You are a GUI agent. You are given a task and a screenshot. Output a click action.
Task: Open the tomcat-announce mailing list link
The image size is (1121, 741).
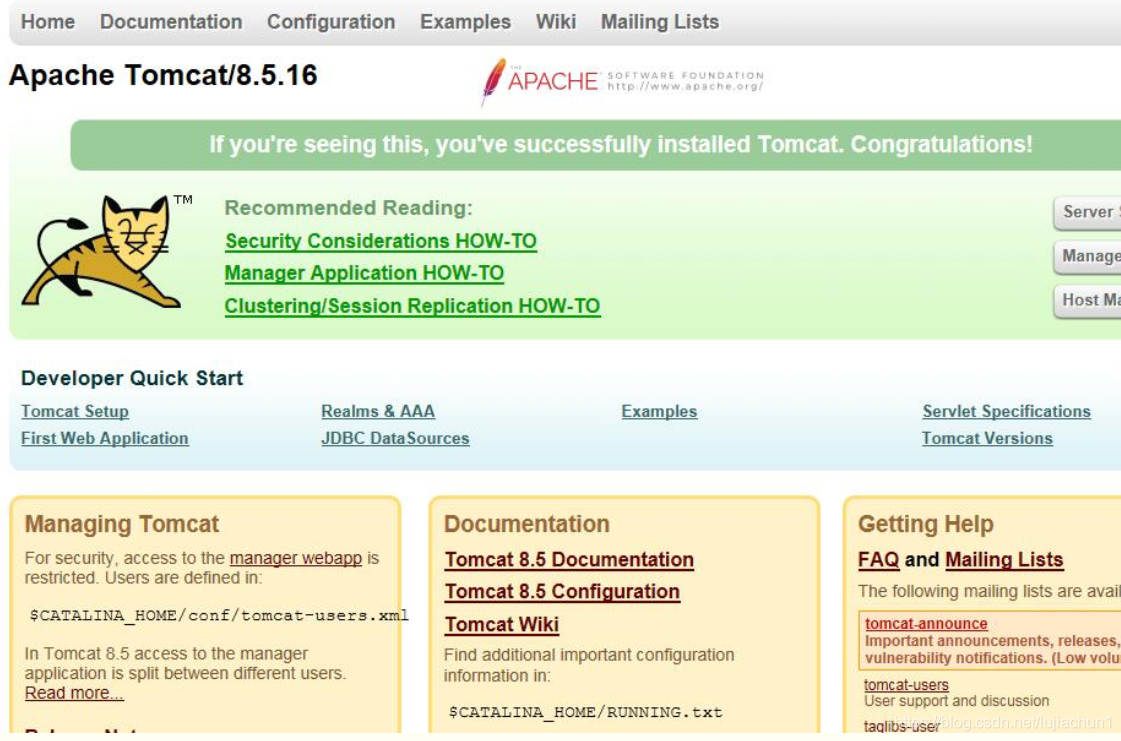tap(926, 624)
